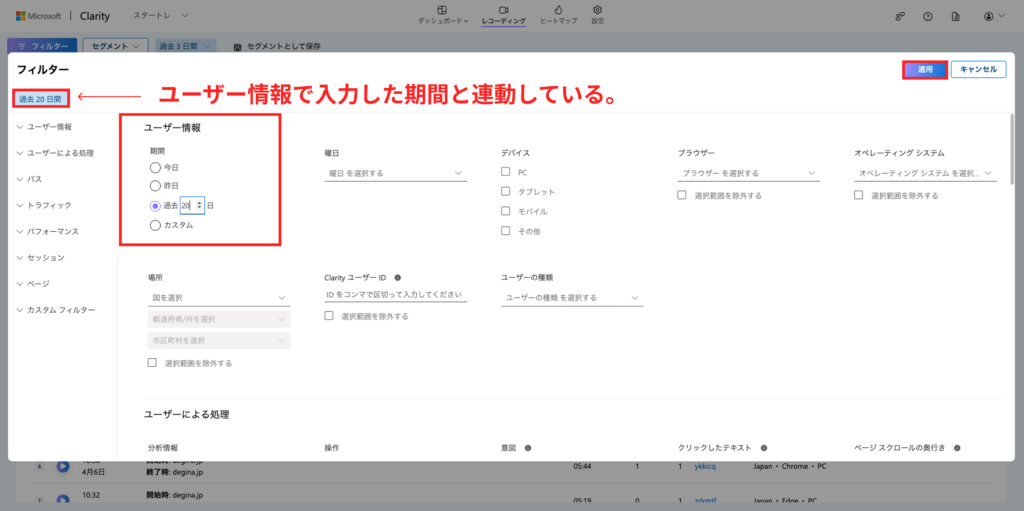Viewport: 1024px width, 511px height.
Task: Click the Clarity ユーザー ID input field
Action: pyautogui.click(x=395, y=295)
